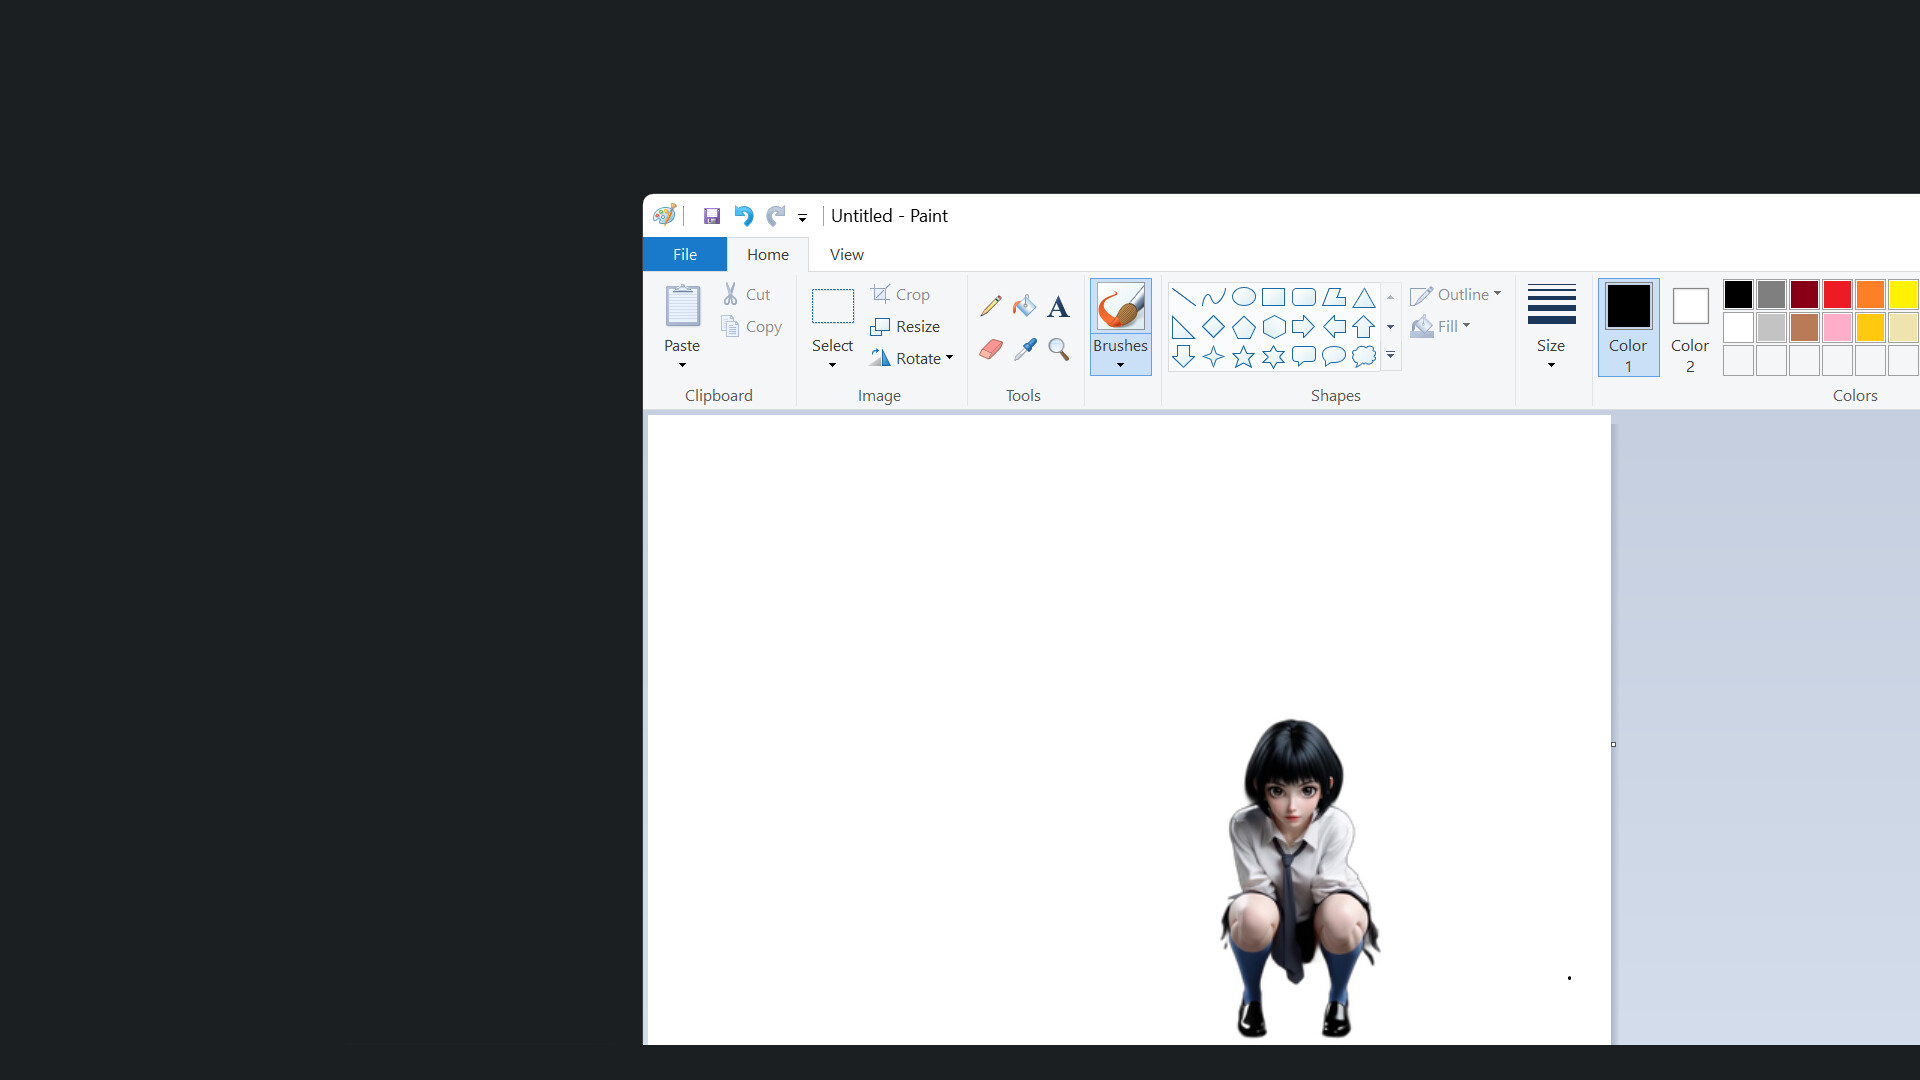
Task: Select the Magnifier tool
Action: point(1058,349)
